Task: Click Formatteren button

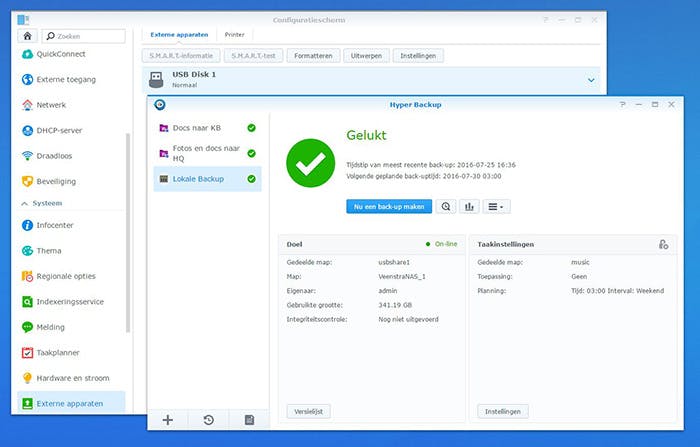Action: click(x=313, y=56)
